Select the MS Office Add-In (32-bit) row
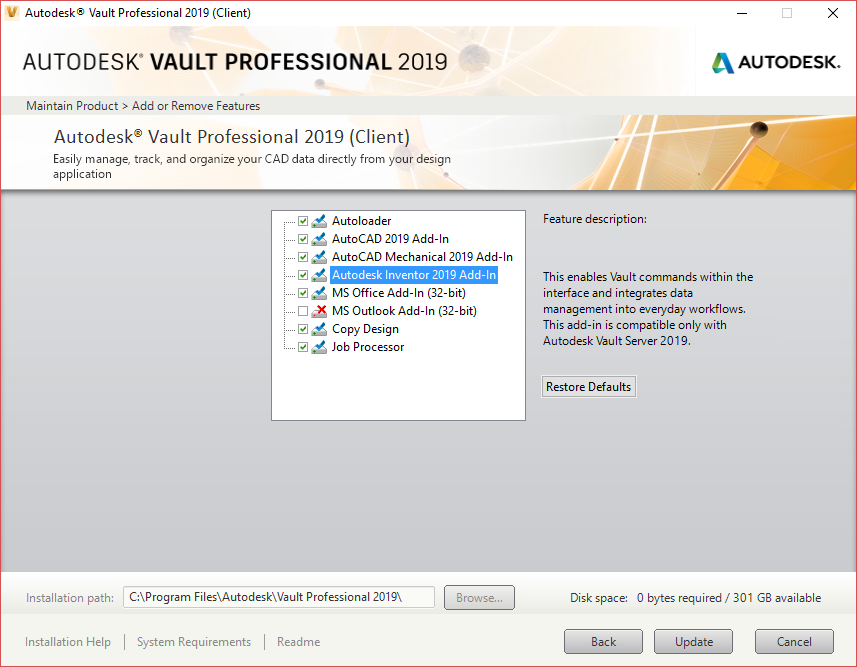 [x=398, y=293]
